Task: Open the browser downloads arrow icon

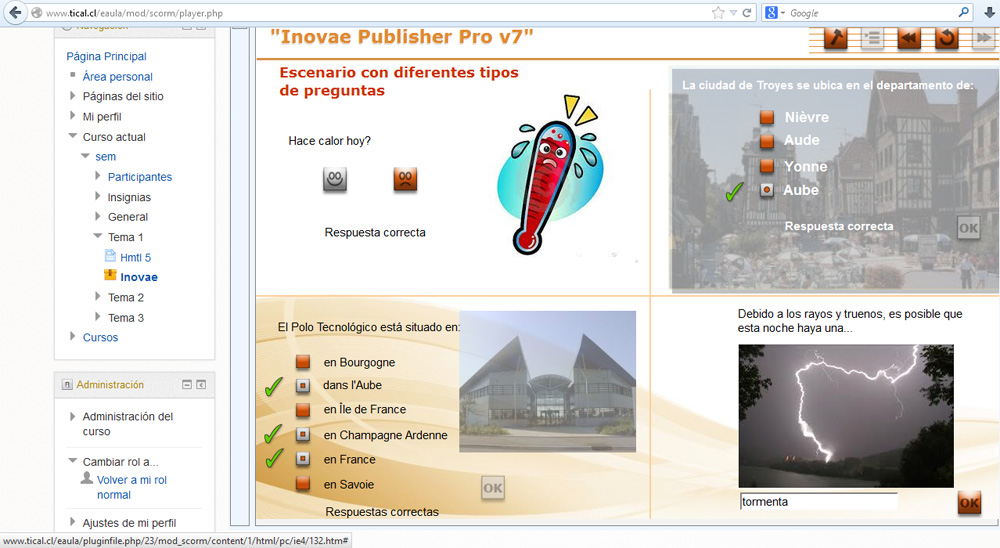Action: pos(989,13)
